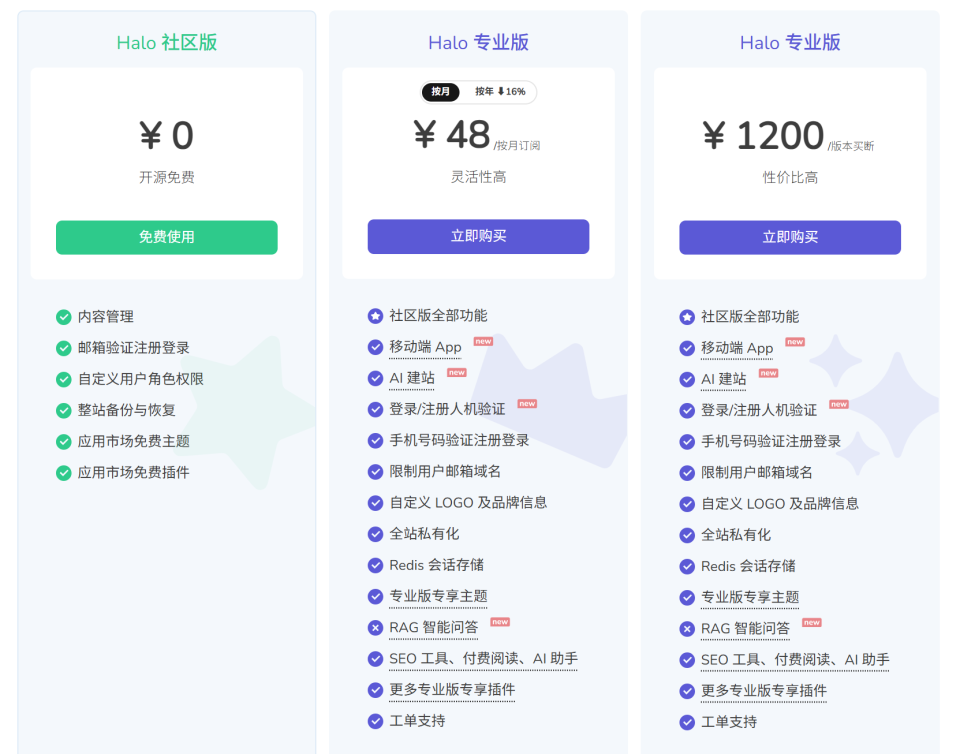The image size is (960, 754).
Task: Click the star icon beside 社区版全部功能 in monthly plan
Action: 375,316
